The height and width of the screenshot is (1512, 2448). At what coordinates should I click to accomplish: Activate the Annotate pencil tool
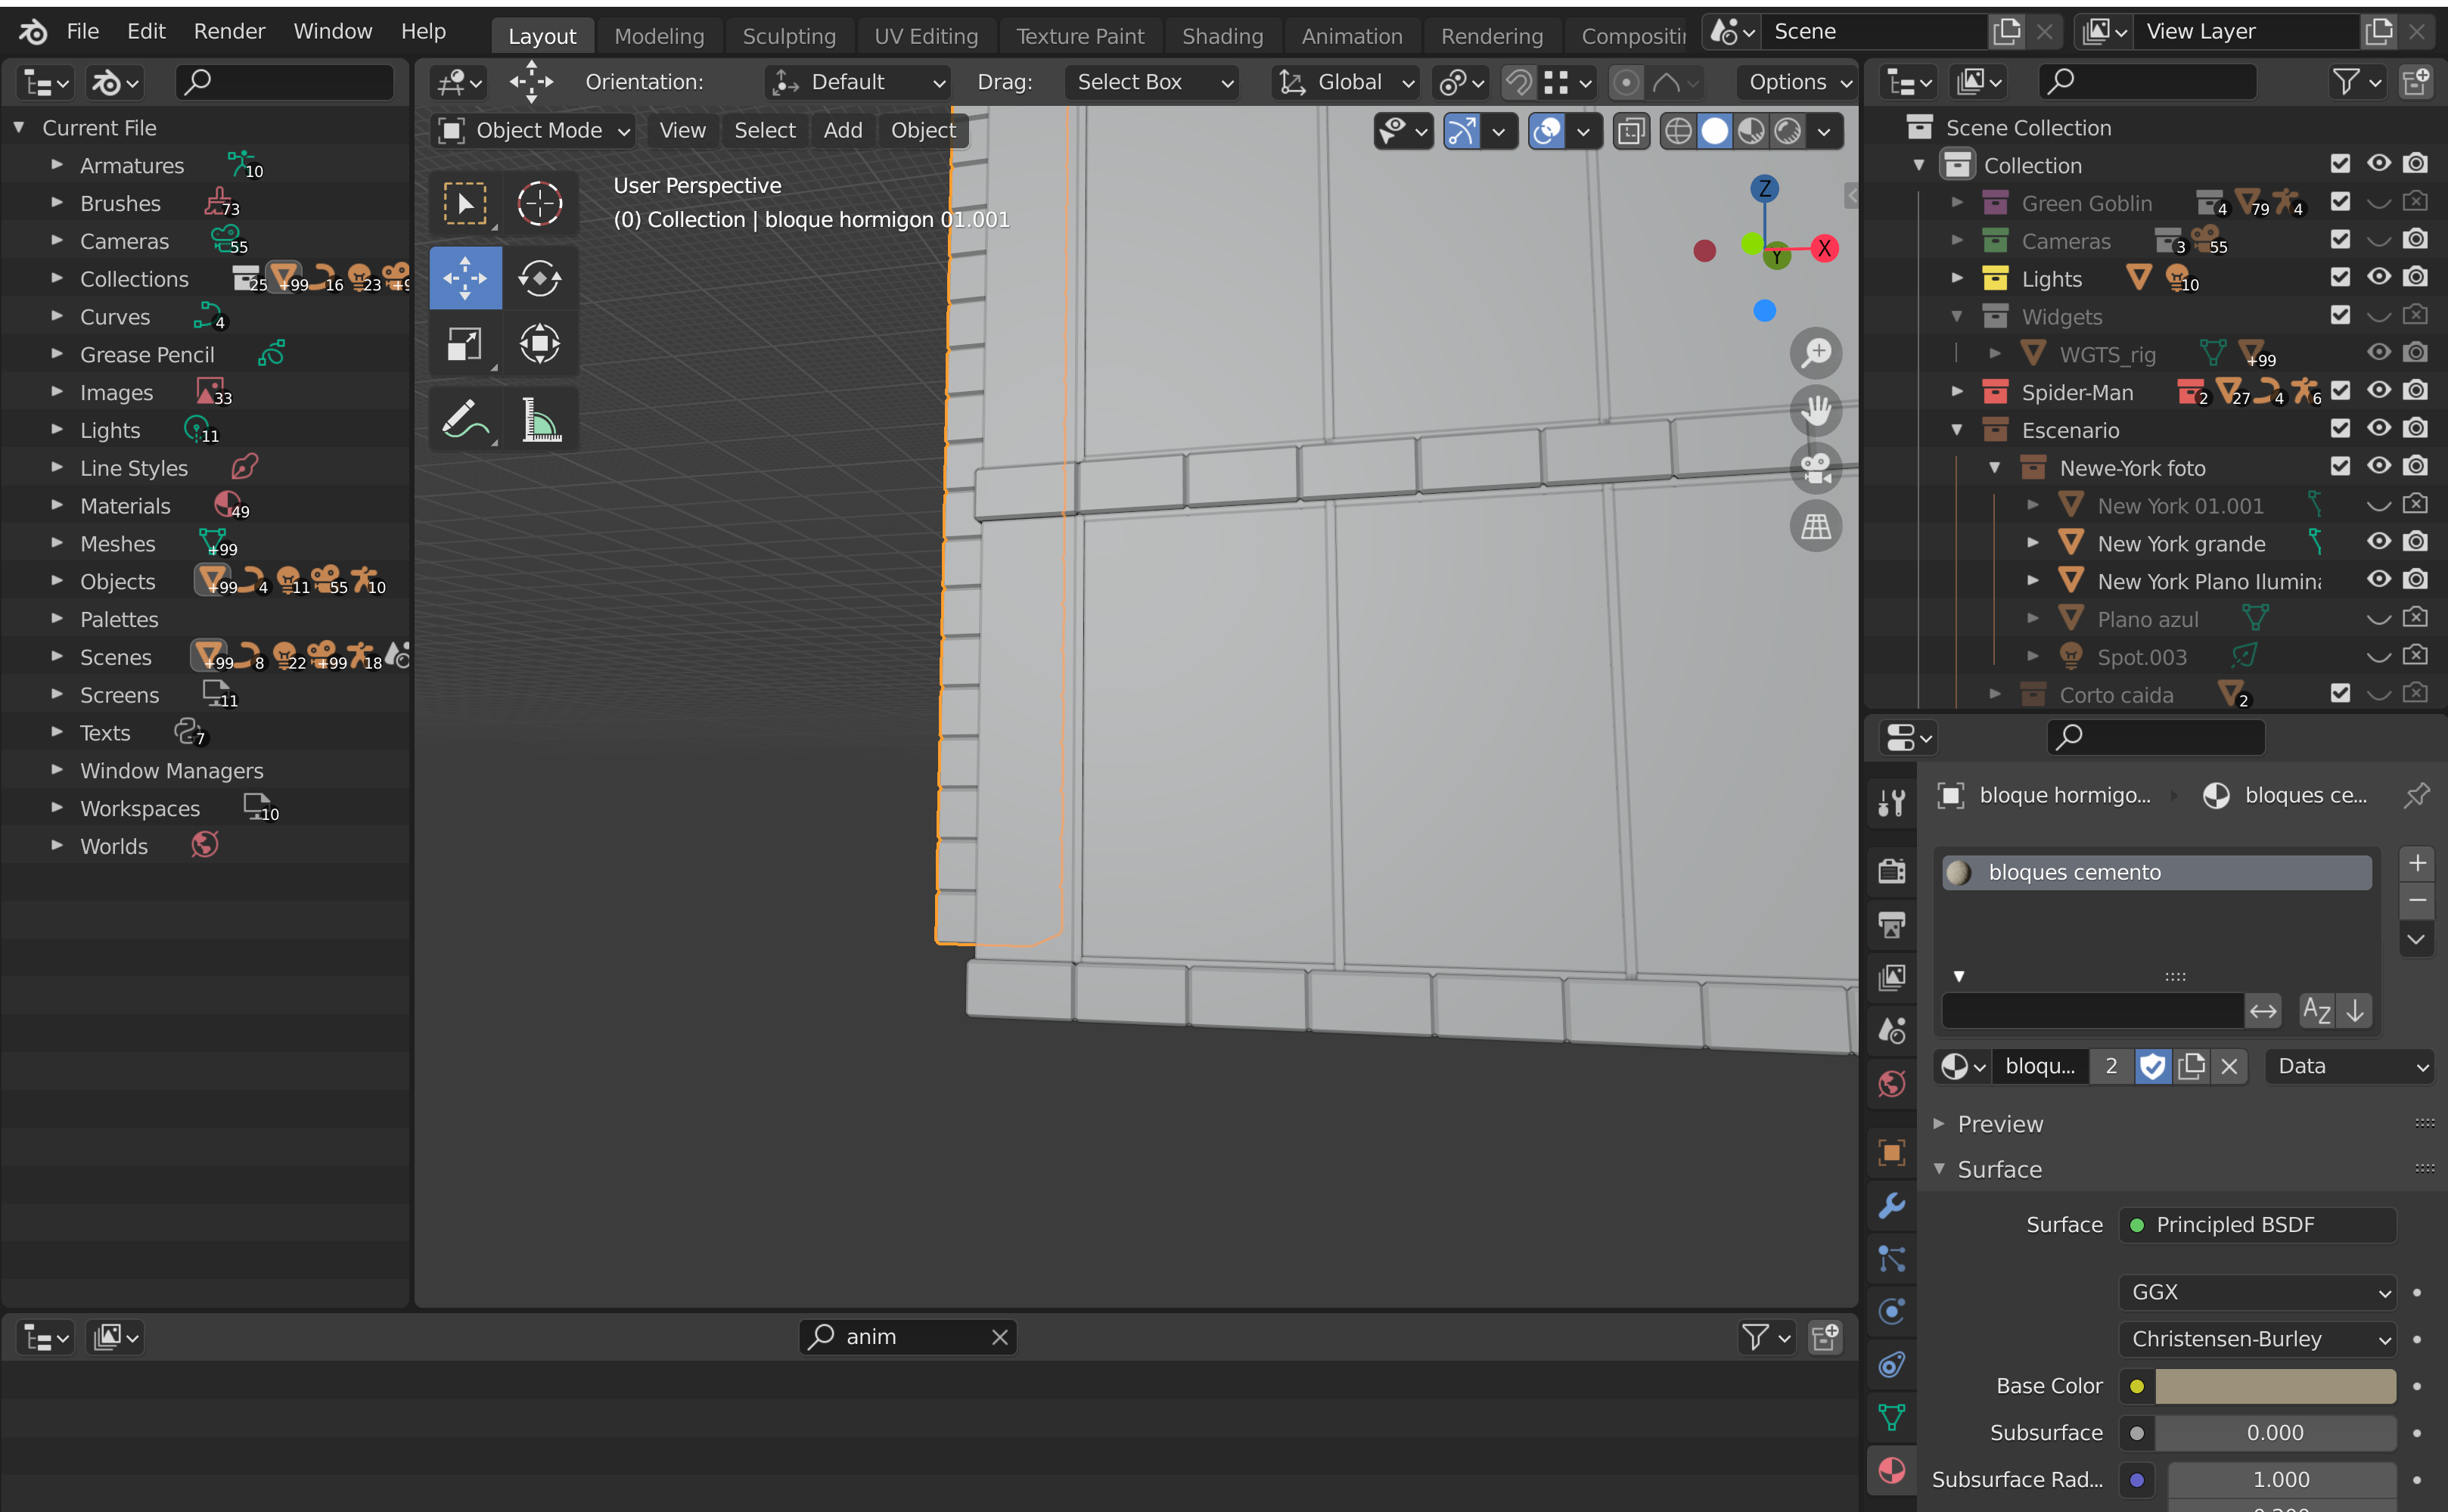tap(464, 420)
